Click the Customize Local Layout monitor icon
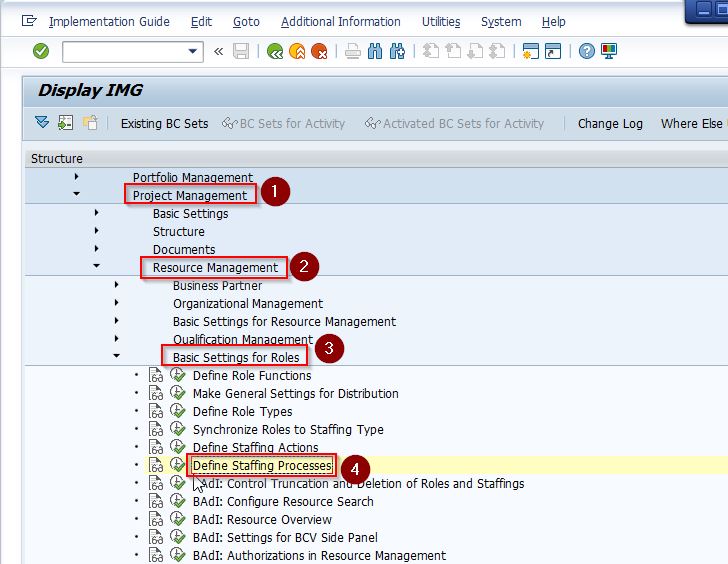 click(x=609, y=51)
